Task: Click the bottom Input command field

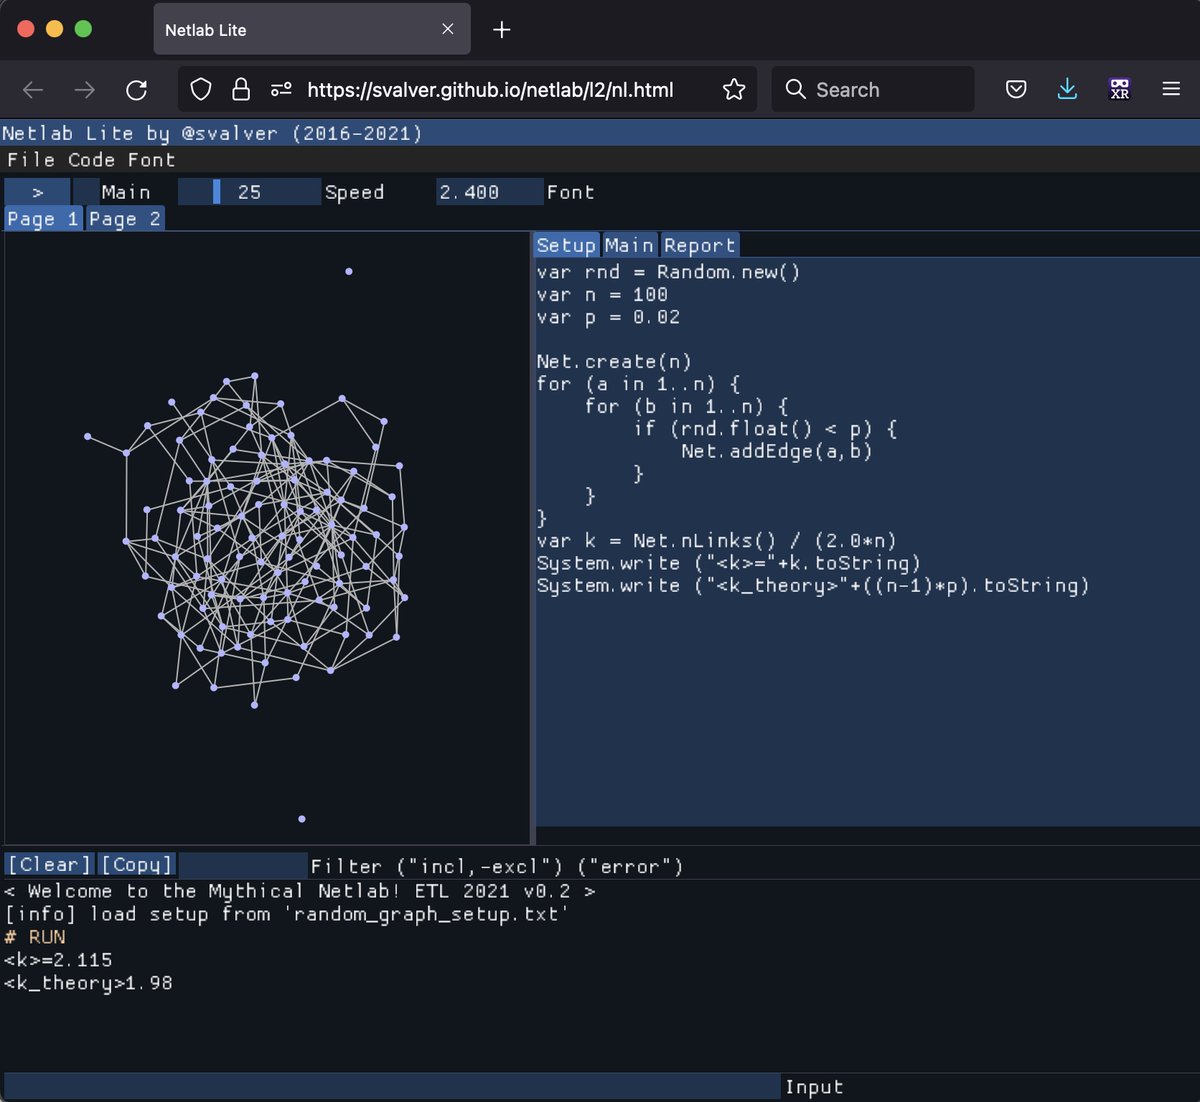Action: pos(392,1087)
